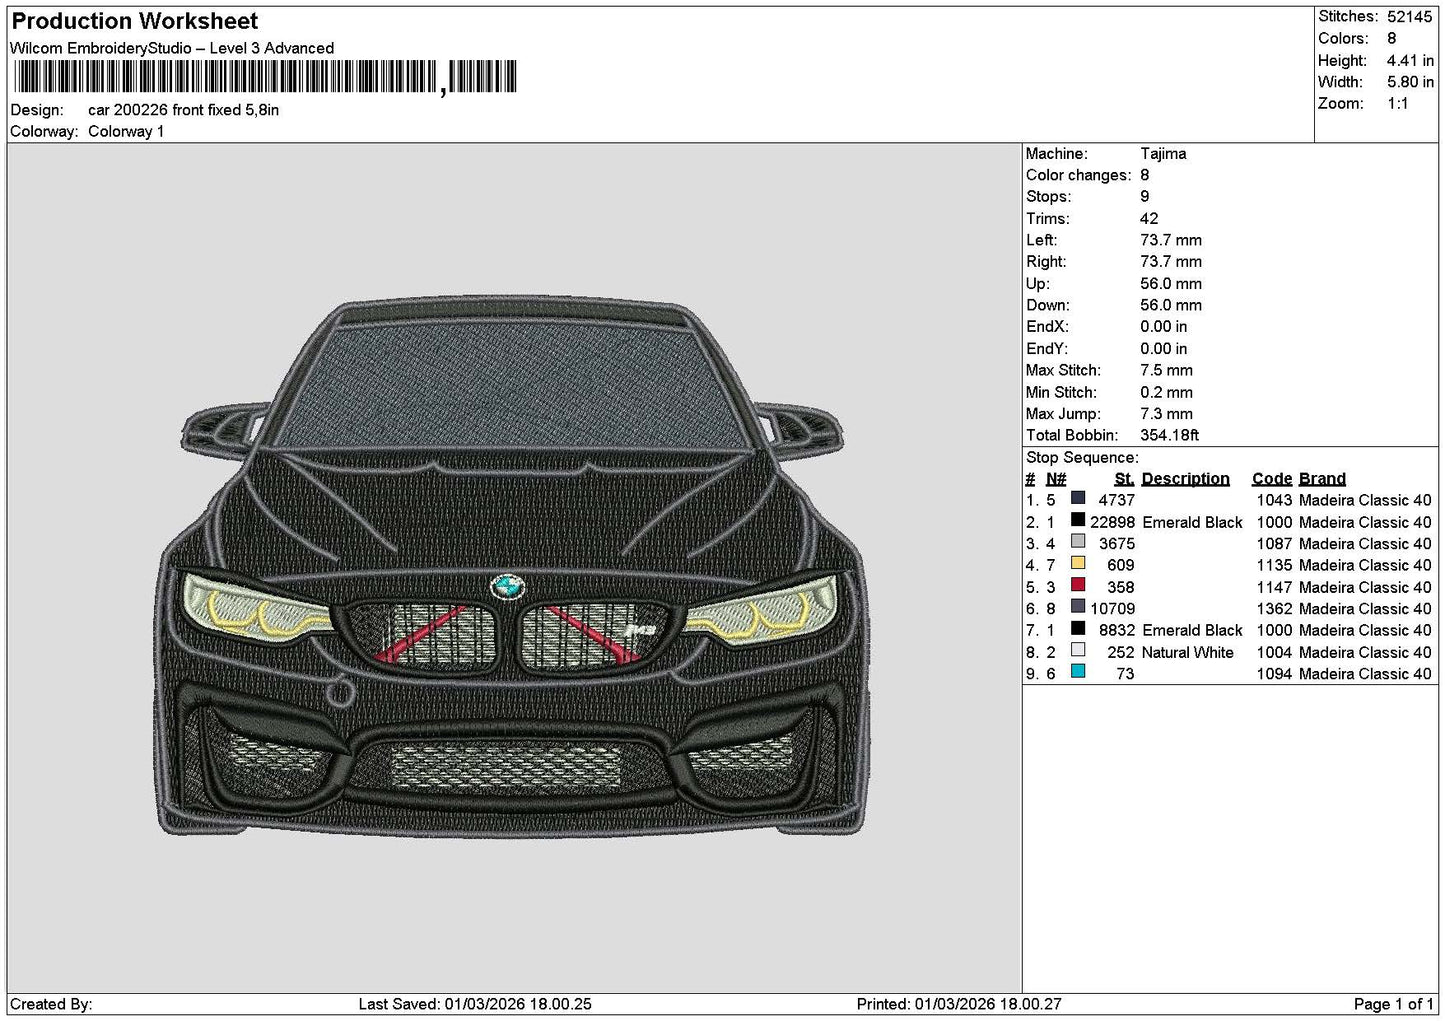
Task: Click the 'Created By:' footer label
Action: click(x=51, y=1004)
